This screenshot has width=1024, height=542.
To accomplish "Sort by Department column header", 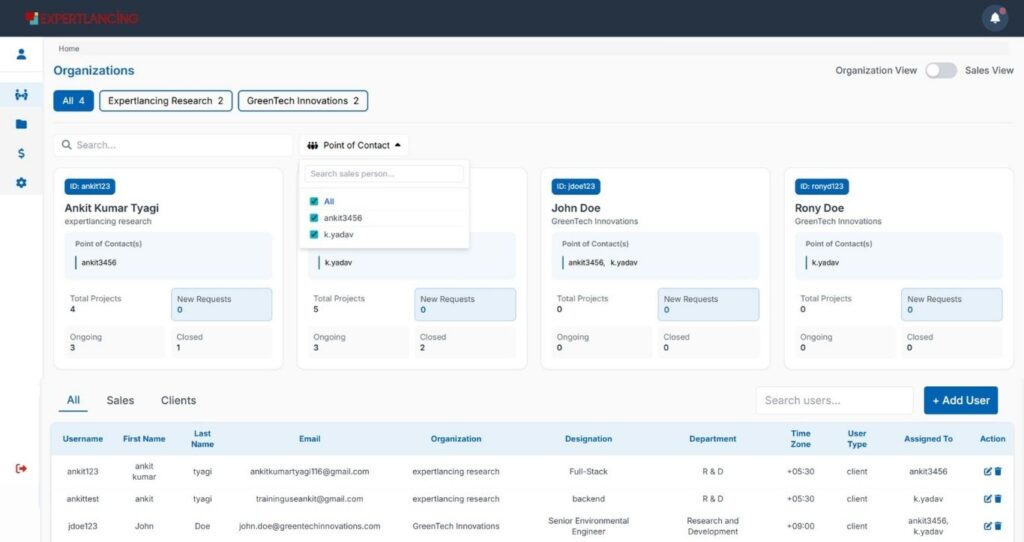I will click(712, 439).
